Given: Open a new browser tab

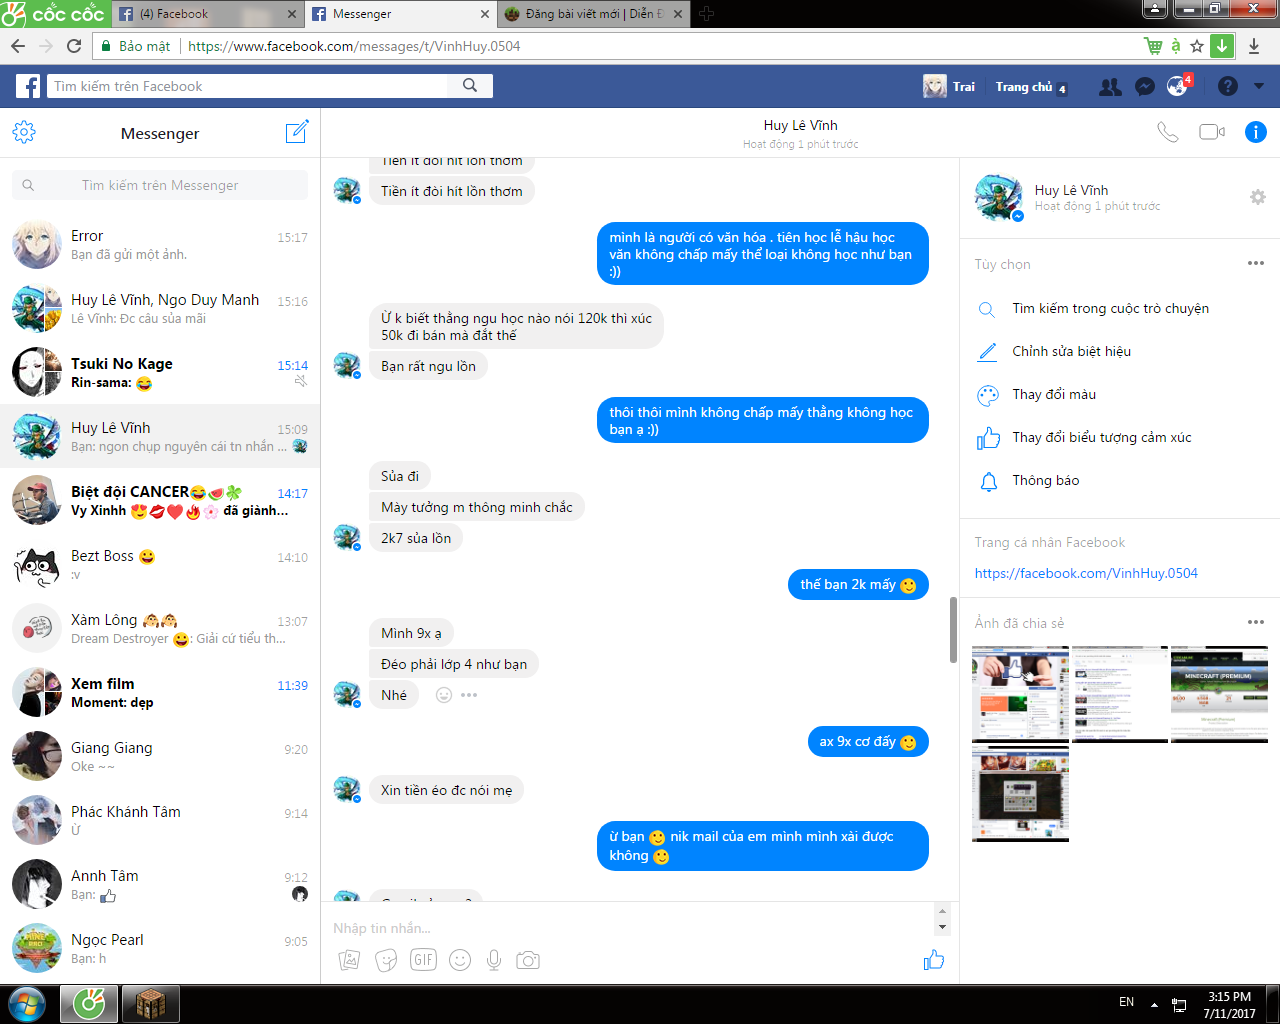Looking at the screenshot, I should (x=707, y=14).
